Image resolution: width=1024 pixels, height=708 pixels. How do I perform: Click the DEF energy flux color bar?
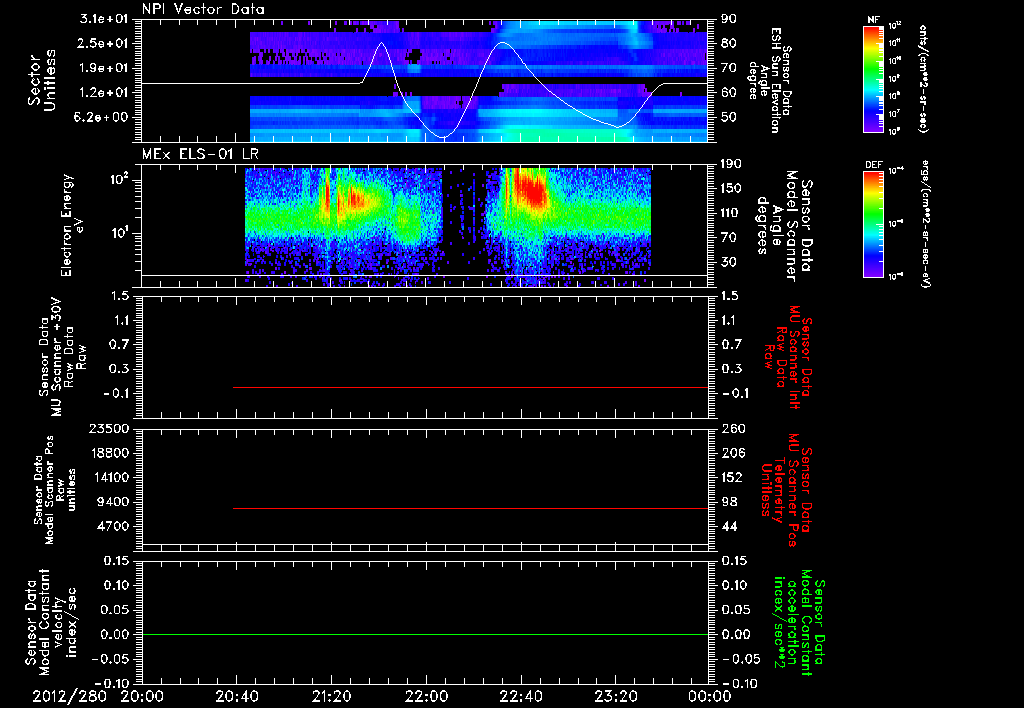[x=873, y=223]
